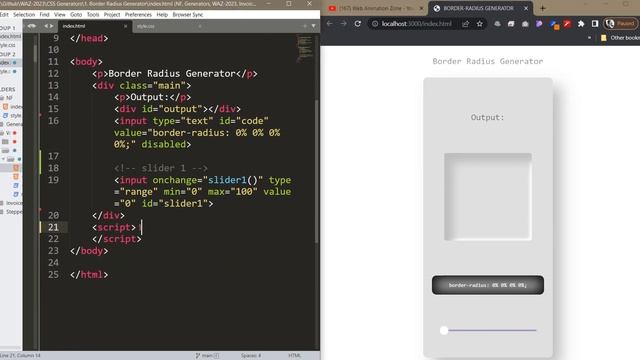Screen dimensions: 640x360
Task: Click the purple extension icon
Action: click(539, 24)
